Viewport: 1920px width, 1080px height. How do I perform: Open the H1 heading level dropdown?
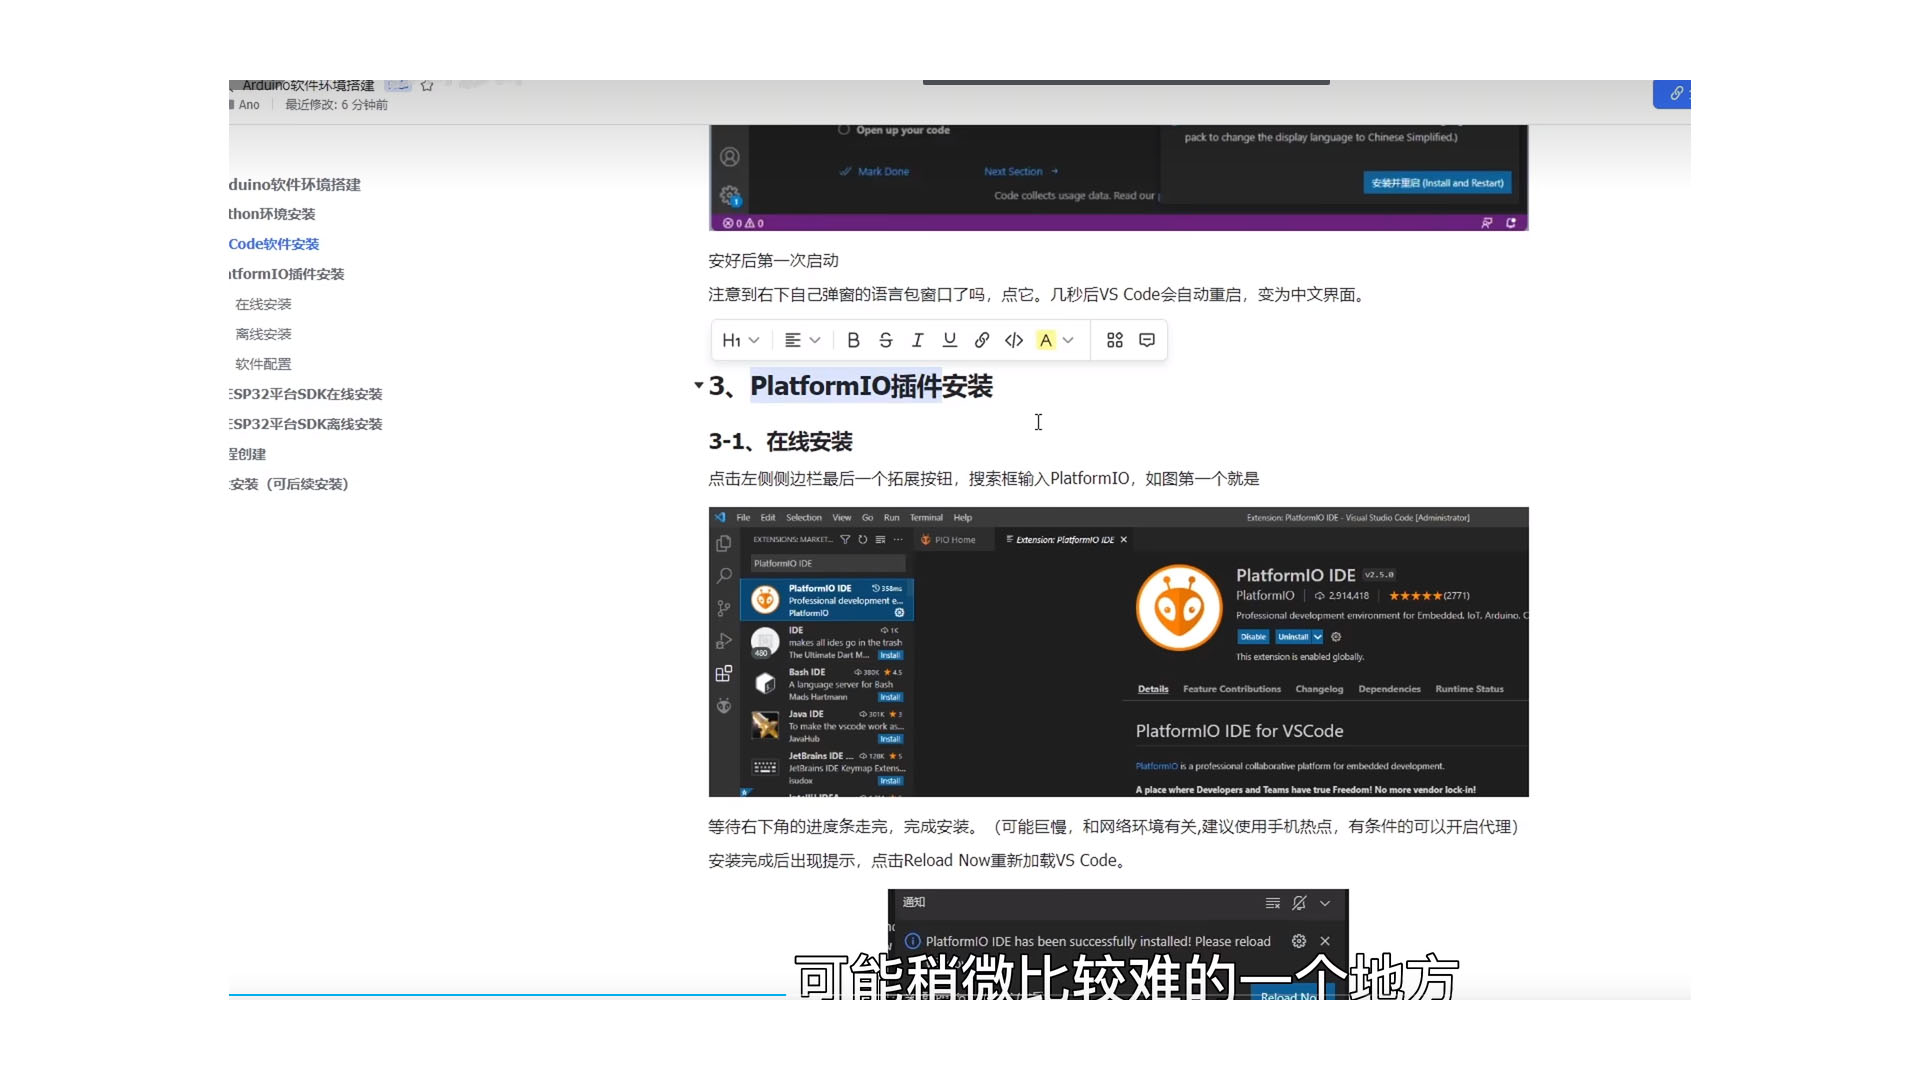(741, 340)
